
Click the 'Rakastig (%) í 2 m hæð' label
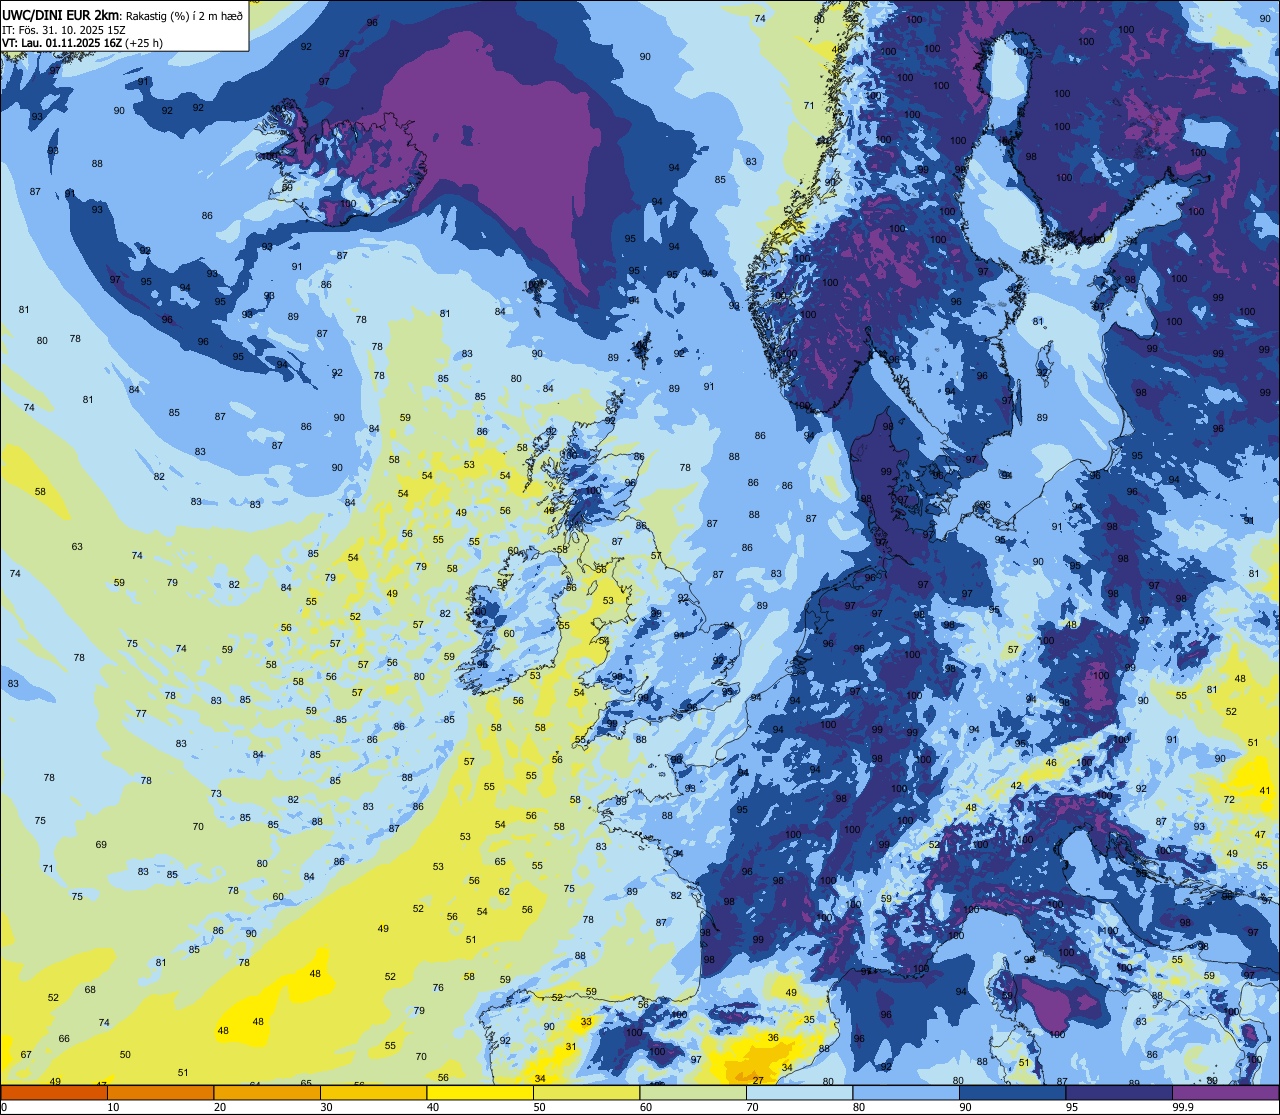(x=184, y=16)
